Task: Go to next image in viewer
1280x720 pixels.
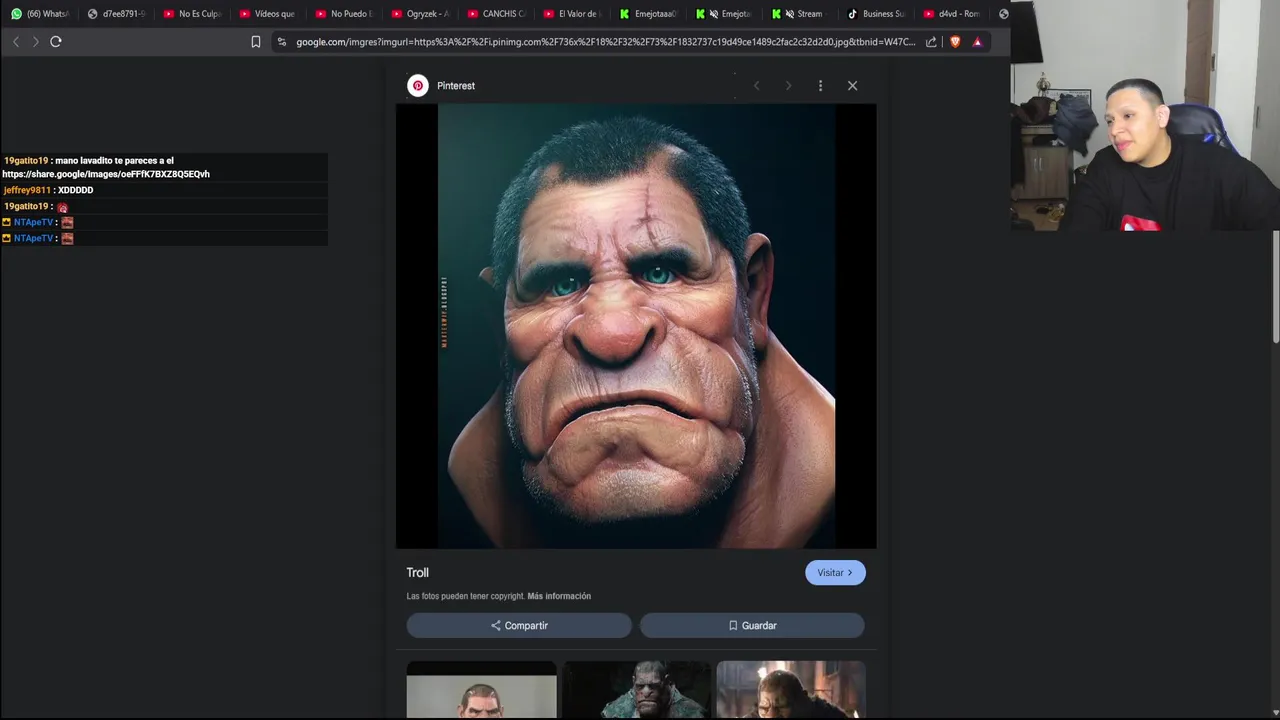Action: coord(788,86)
